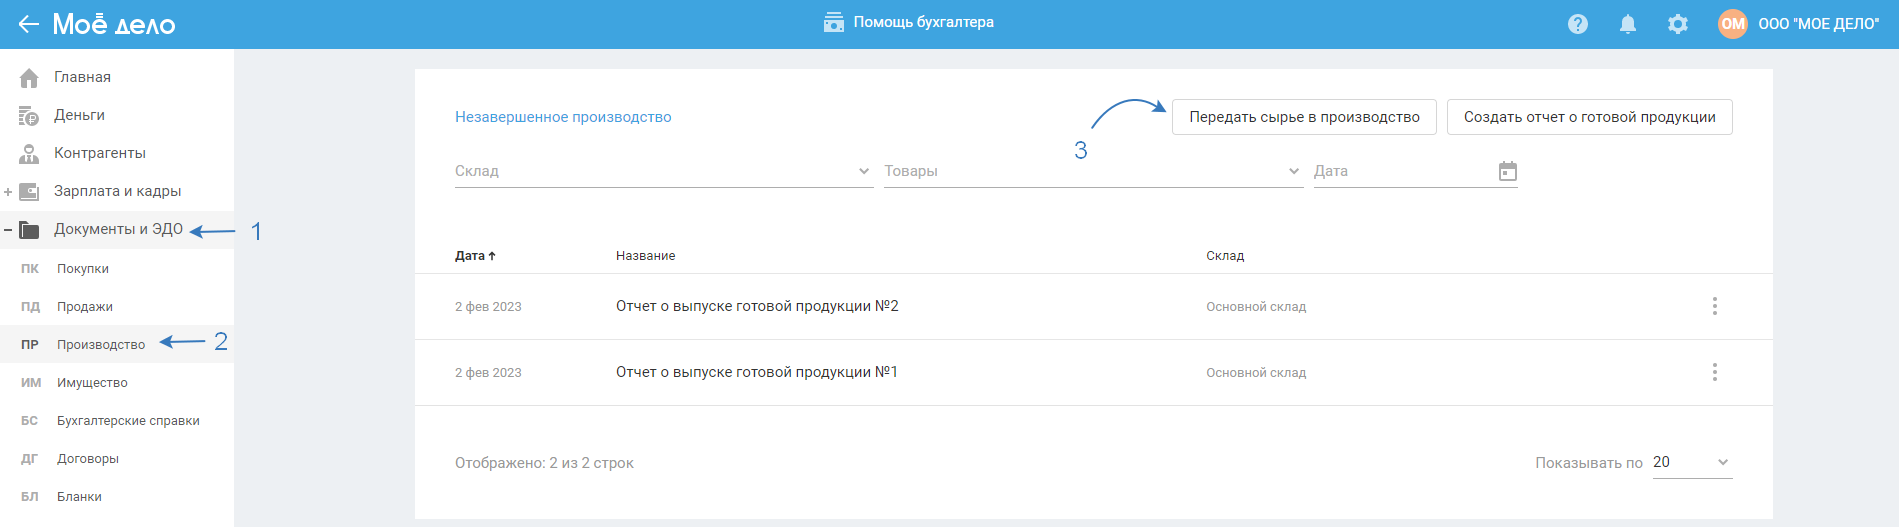Open the Товары filter dropdown
The image size is (1899, 527).
1092,171
